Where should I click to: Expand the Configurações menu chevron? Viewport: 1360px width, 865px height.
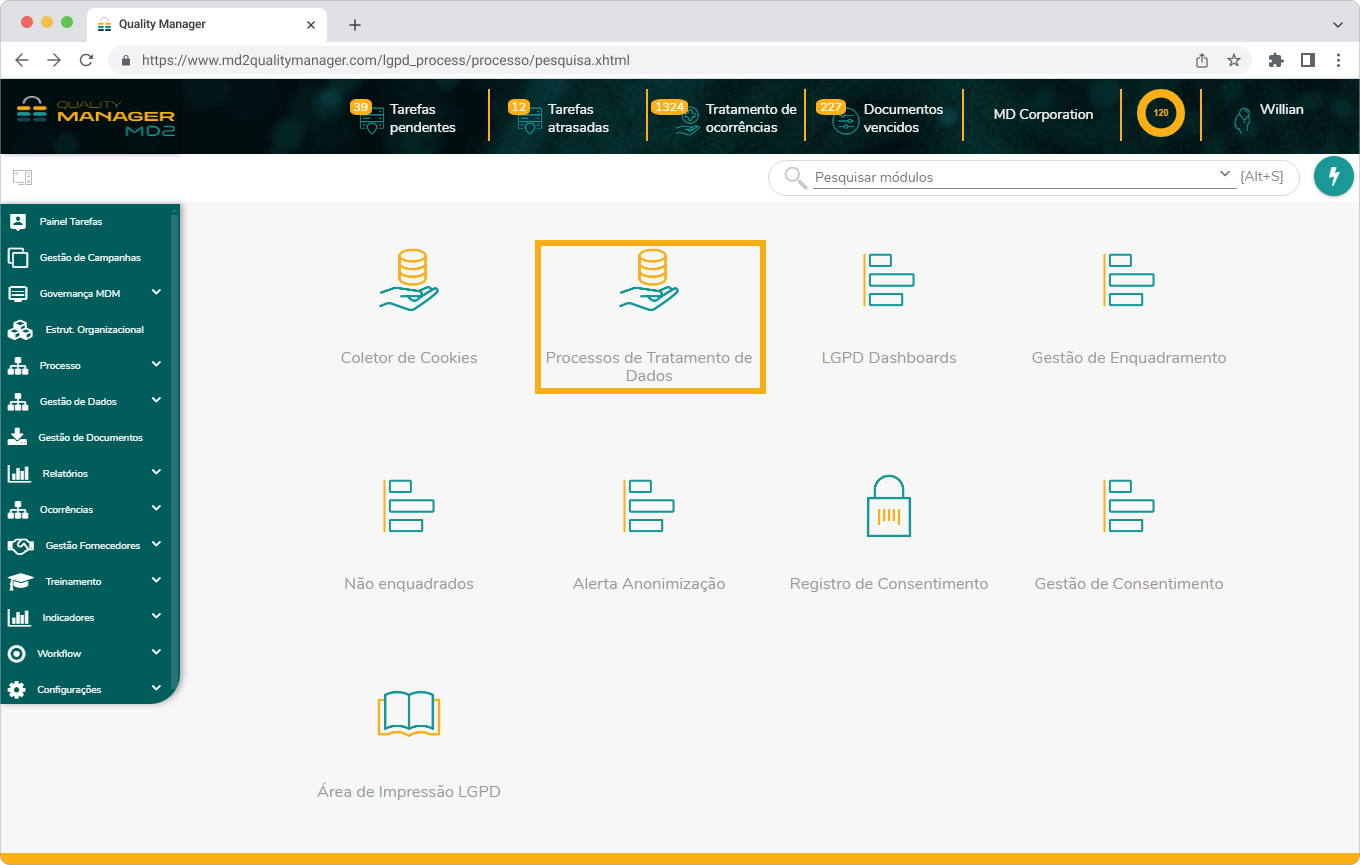156,689
